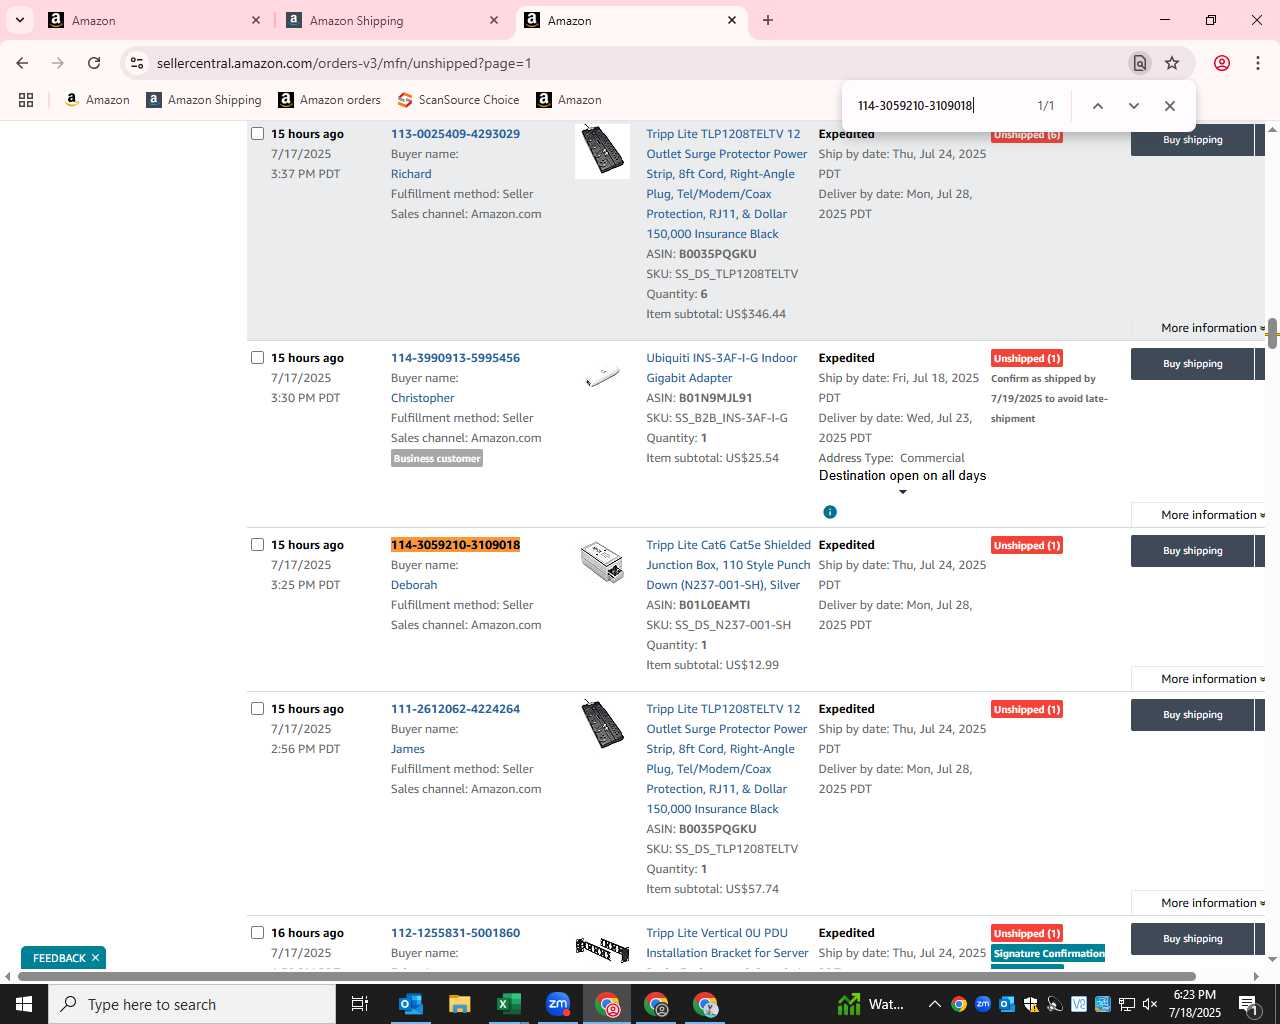Bookmark this page with the star icon
1280x1024 pixels.
click(x=1172, y=63)
